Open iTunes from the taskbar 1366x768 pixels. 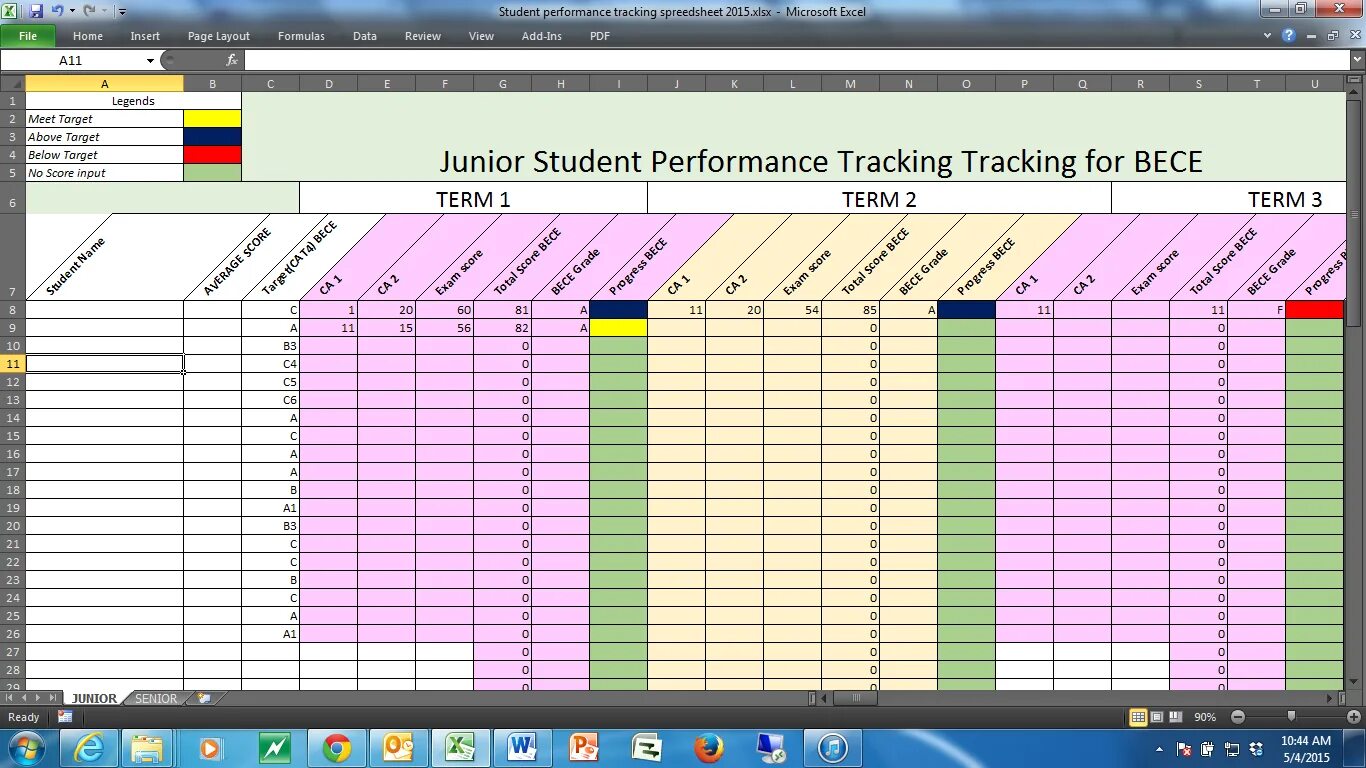833,748
